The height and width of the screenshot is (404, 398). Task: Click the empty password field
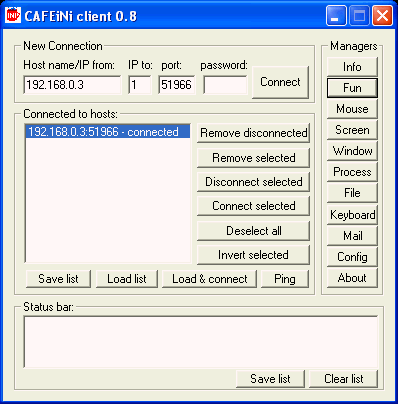226,85
